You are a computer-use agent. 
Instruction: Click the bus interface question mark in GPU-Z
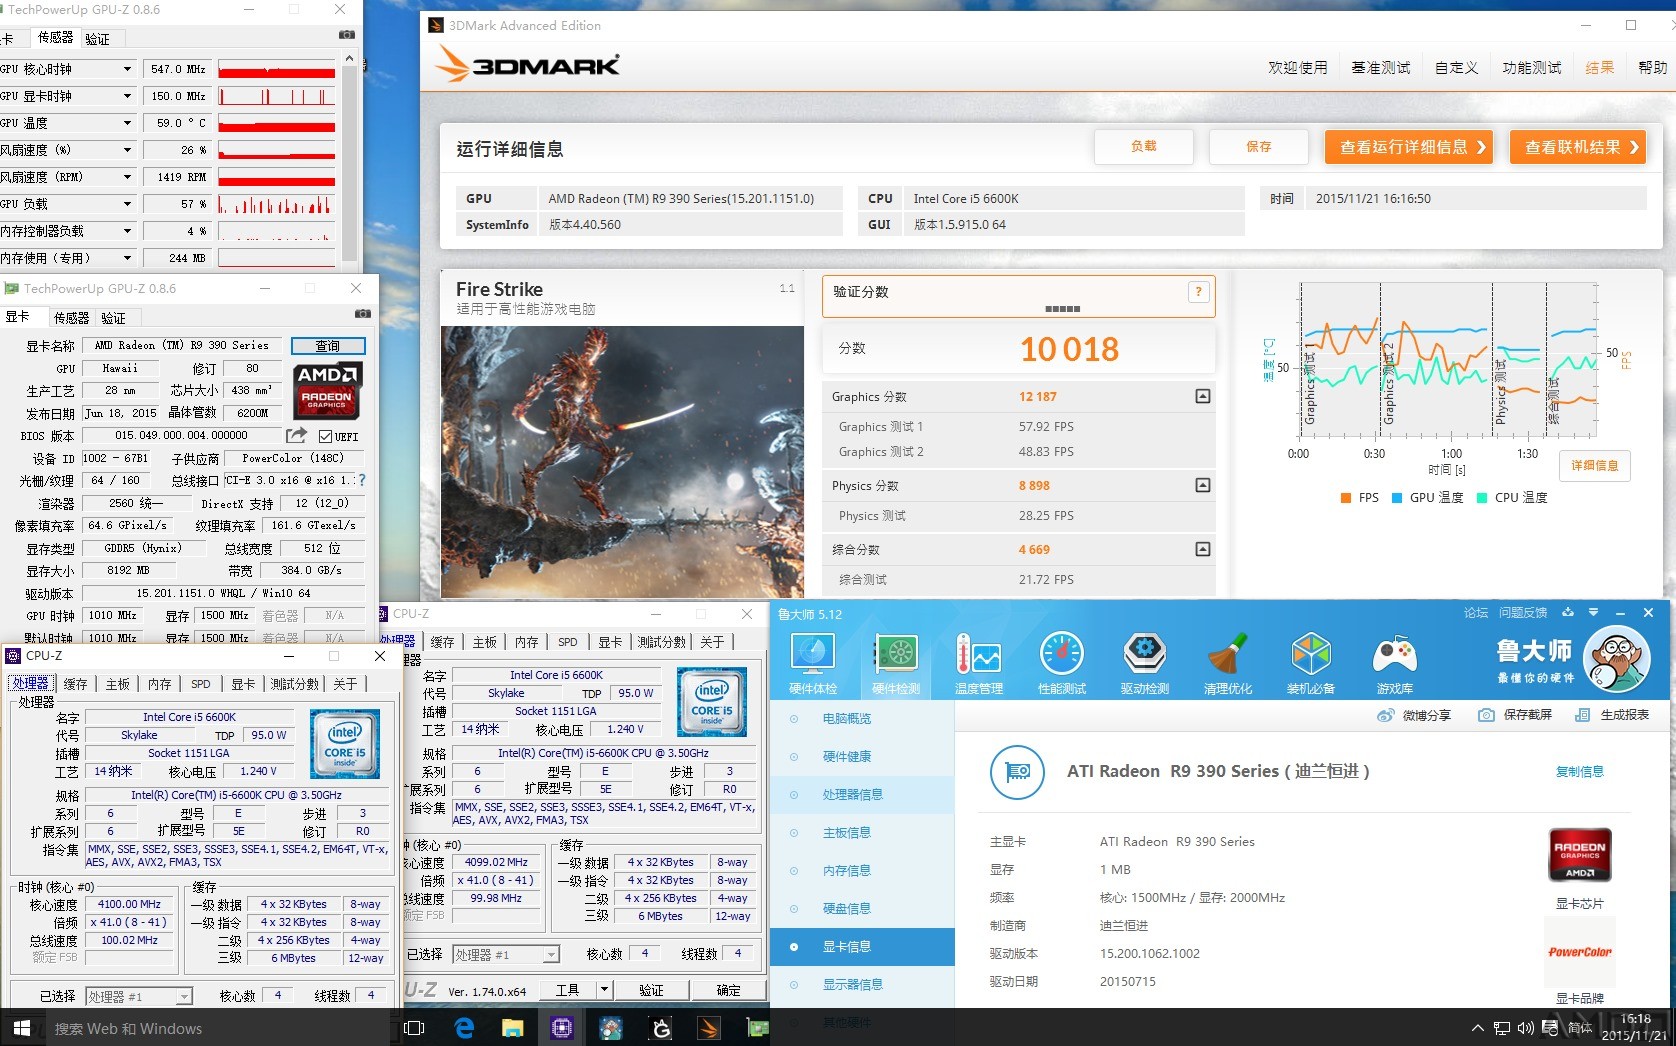(362, 480)
